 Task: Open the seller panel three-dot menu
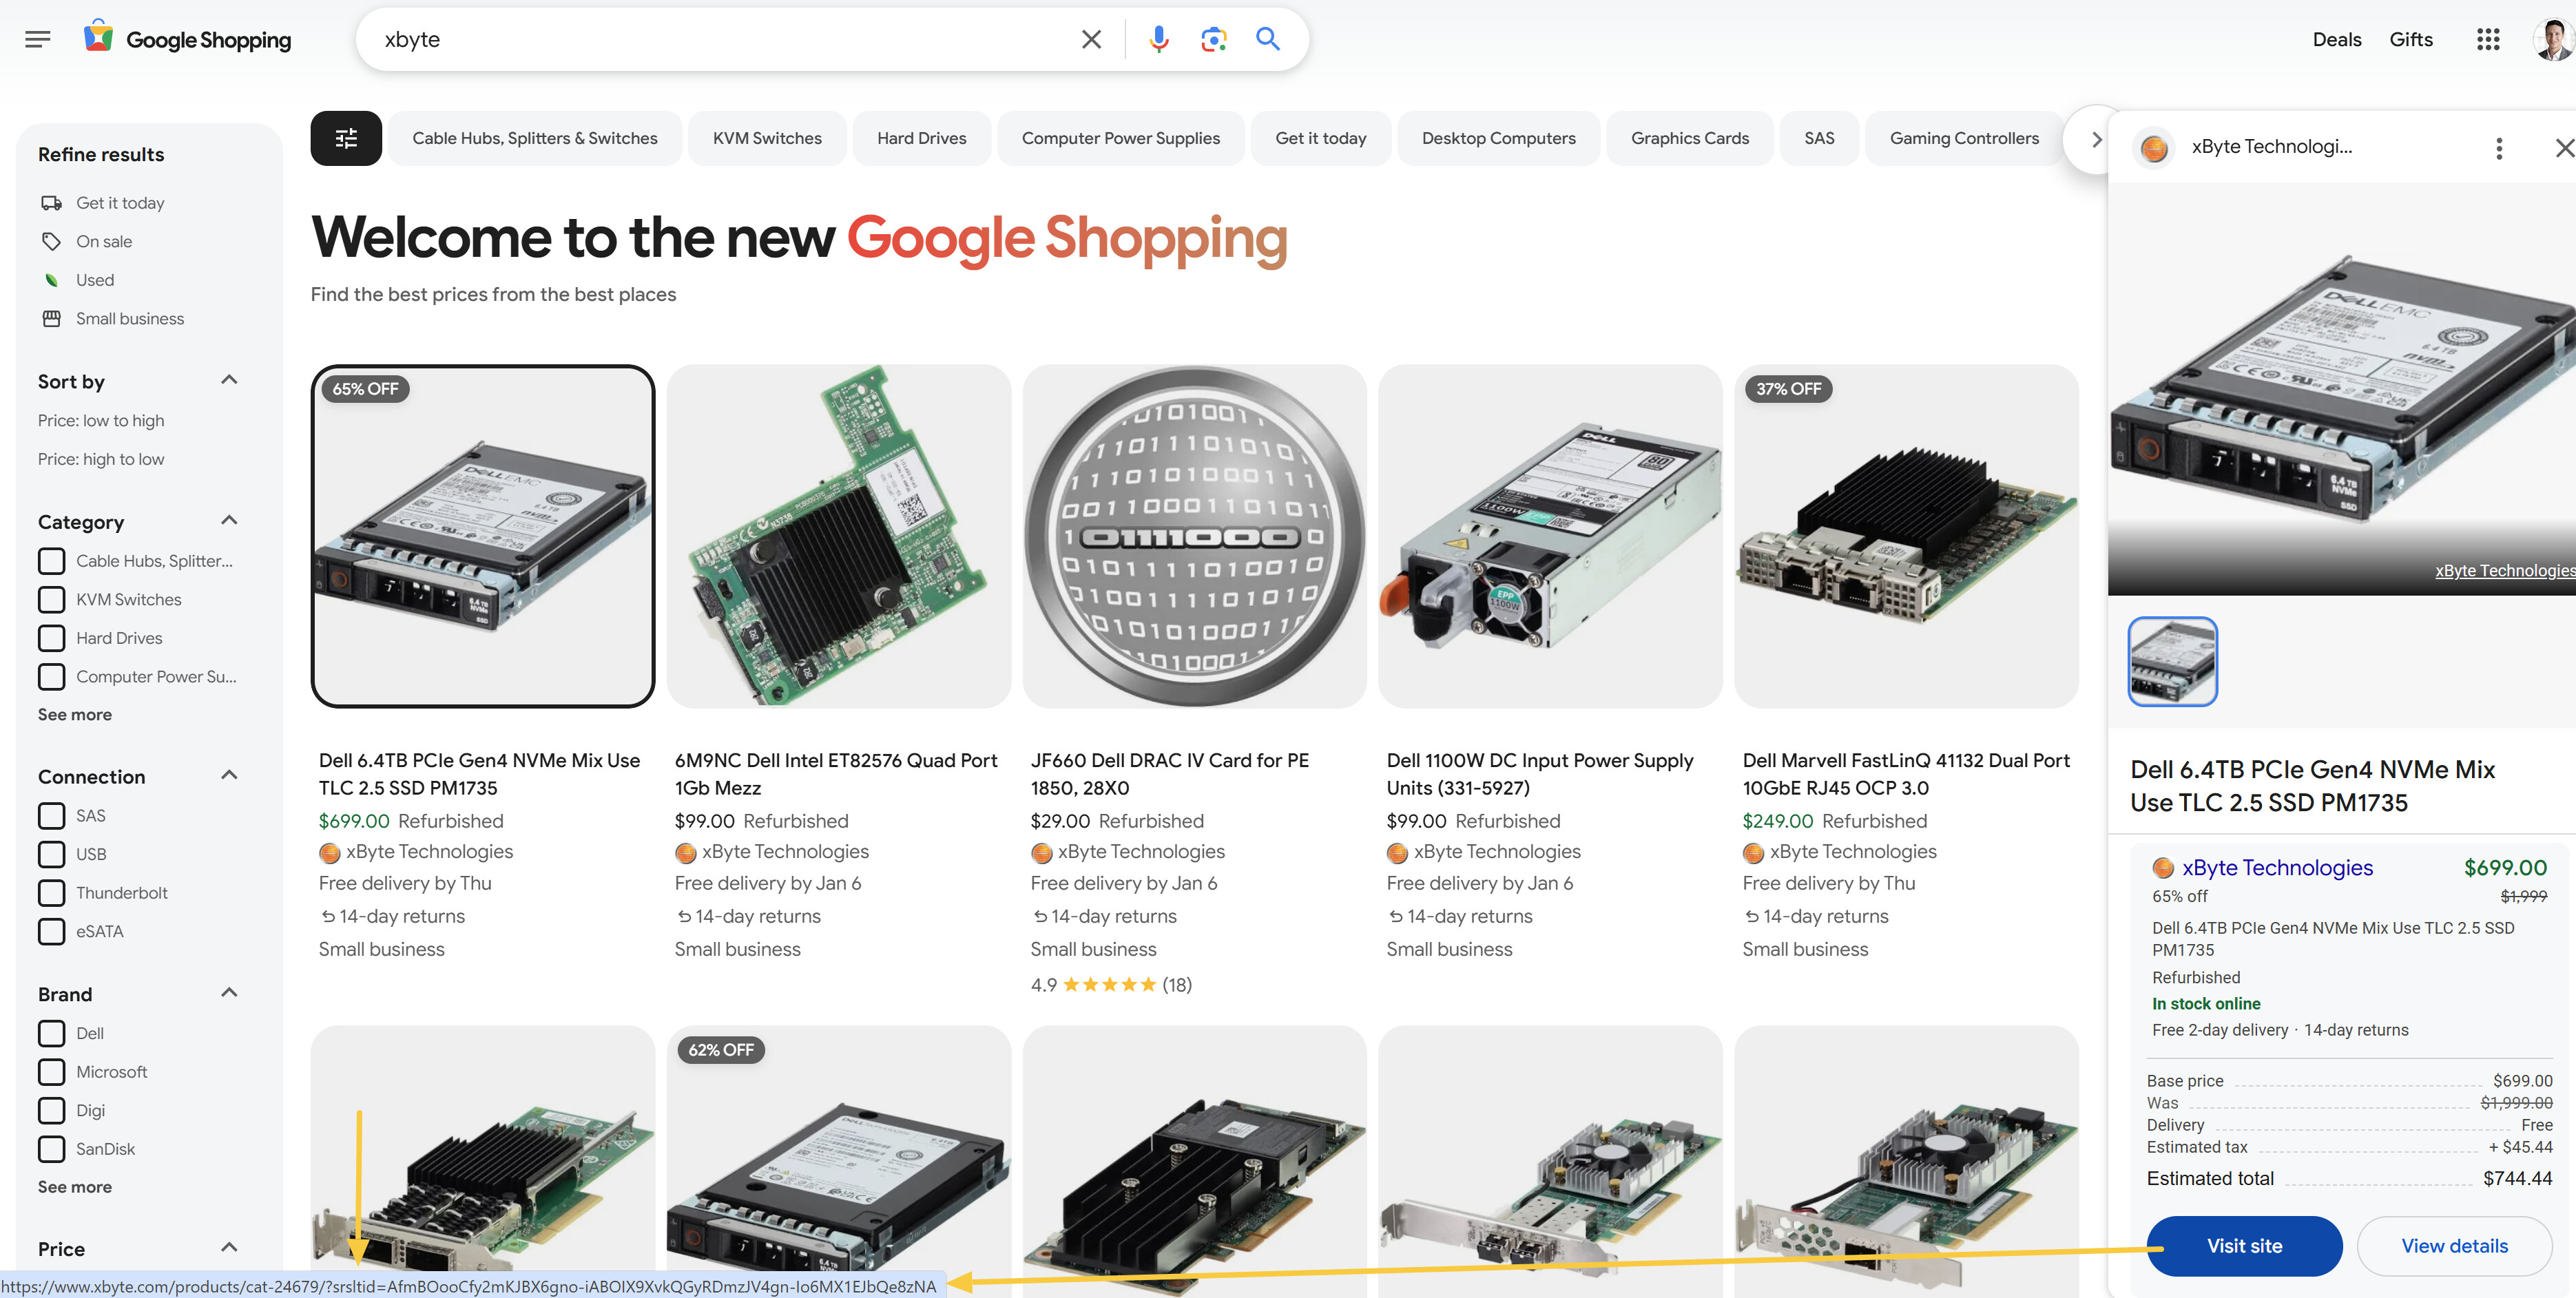pyautogui.click(x=2498, y=148)
